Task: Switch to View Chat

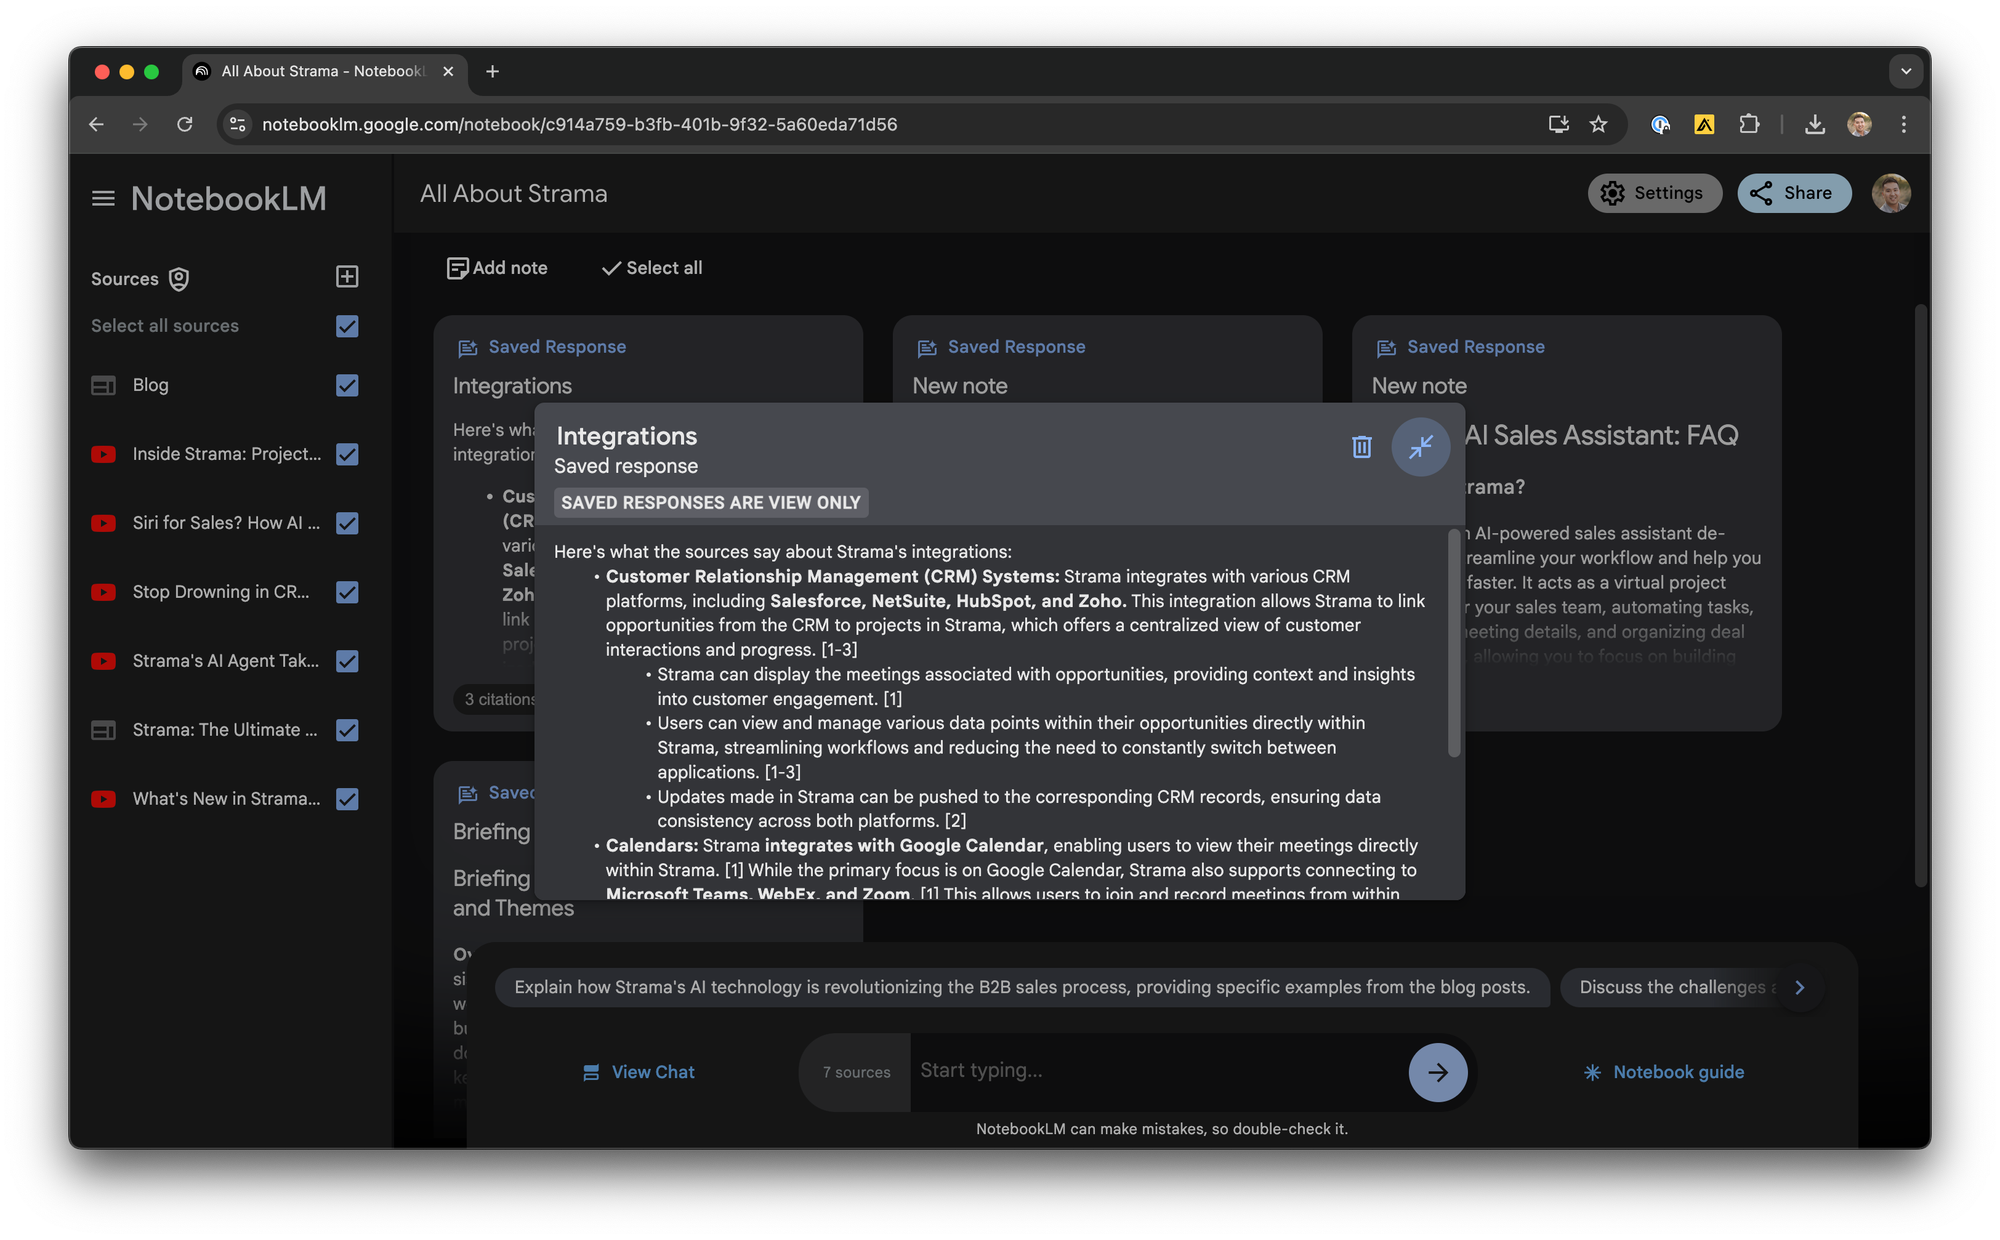Action: (x=639, y=1072)
